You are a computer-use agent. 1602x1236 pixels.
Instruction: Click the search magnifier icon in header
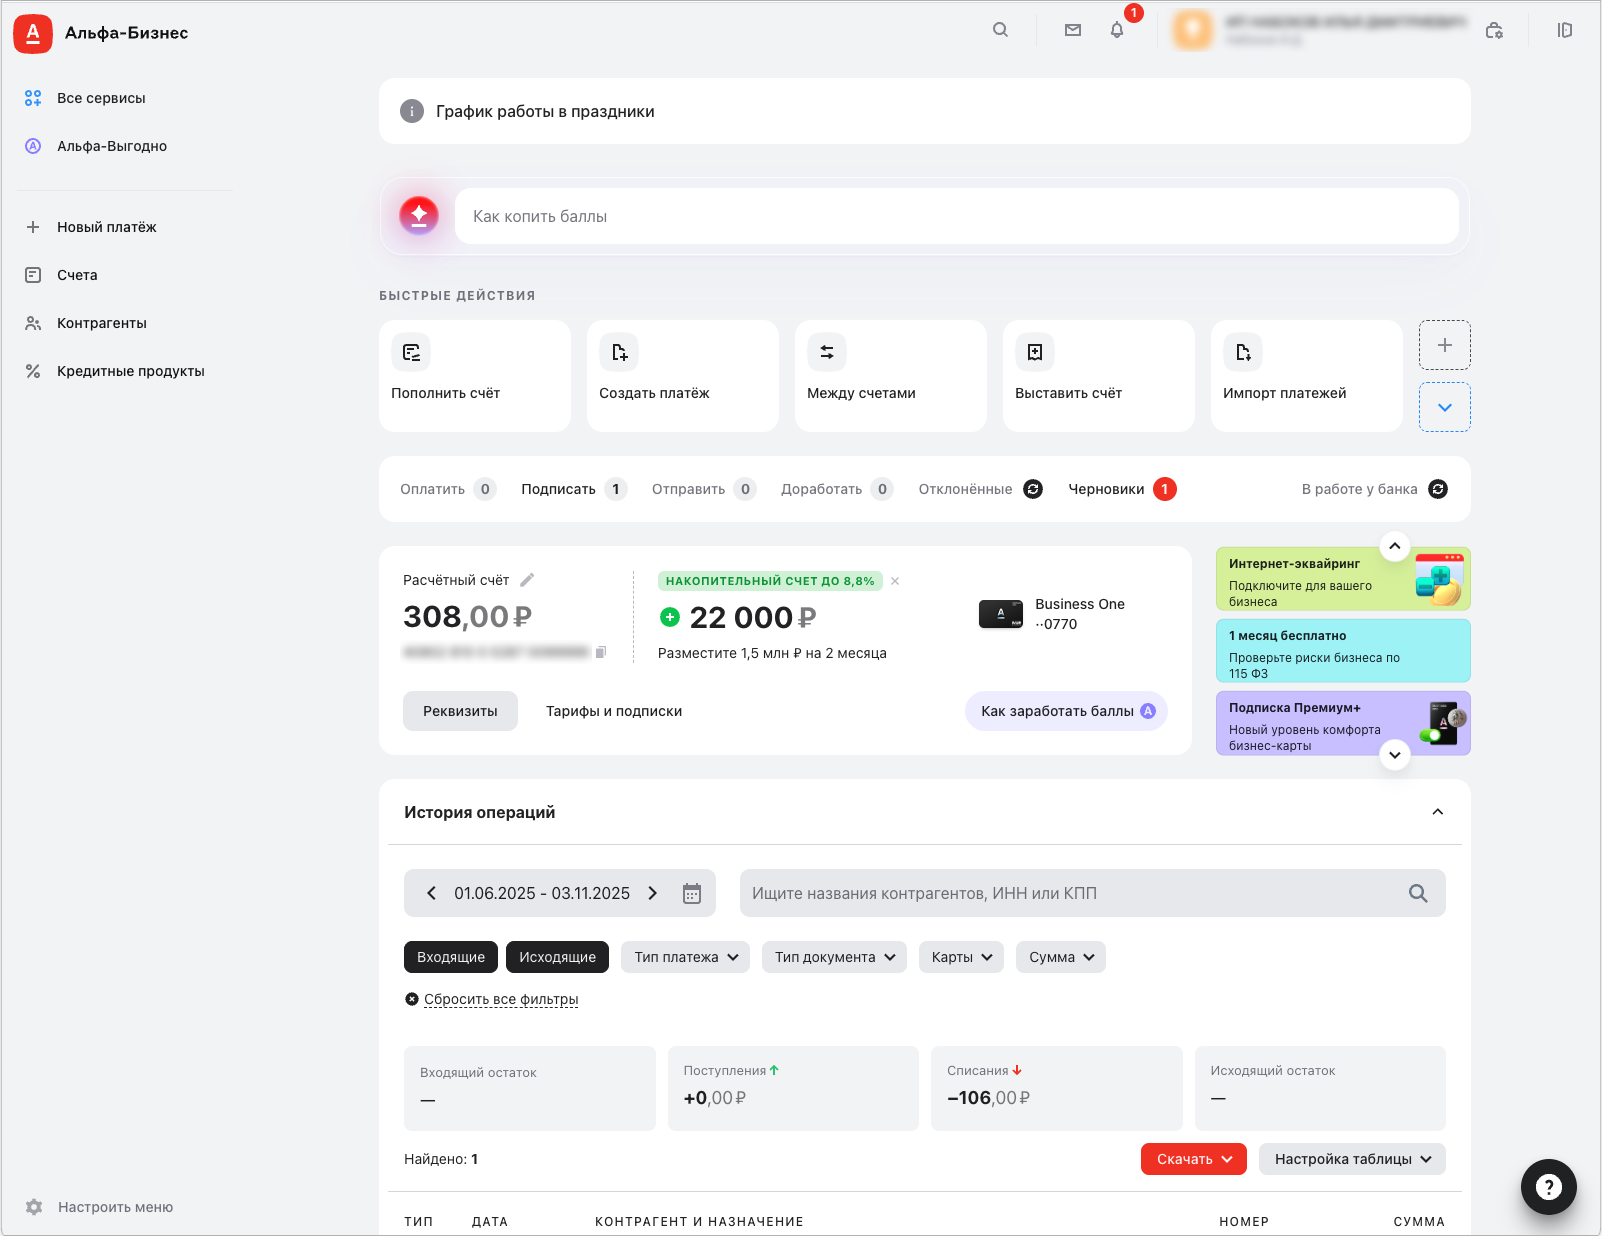(1000, 30)
